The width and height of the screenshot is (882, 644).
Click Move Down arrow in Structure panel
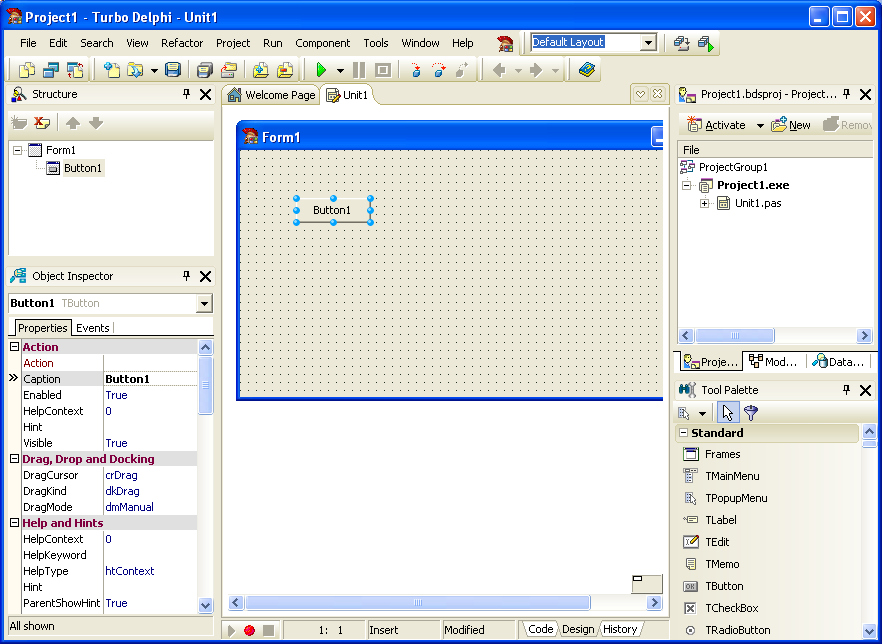[x=96, y=123]
